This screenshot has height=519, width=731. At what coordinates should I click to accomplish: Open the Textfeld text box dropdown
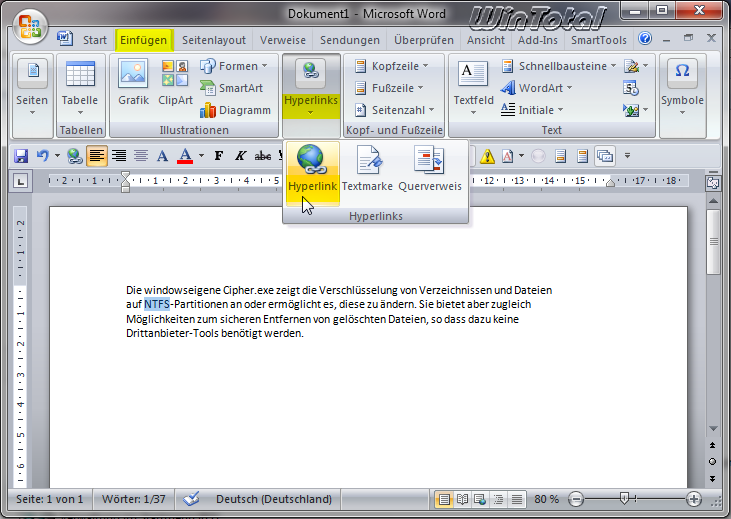click(473, 88)
